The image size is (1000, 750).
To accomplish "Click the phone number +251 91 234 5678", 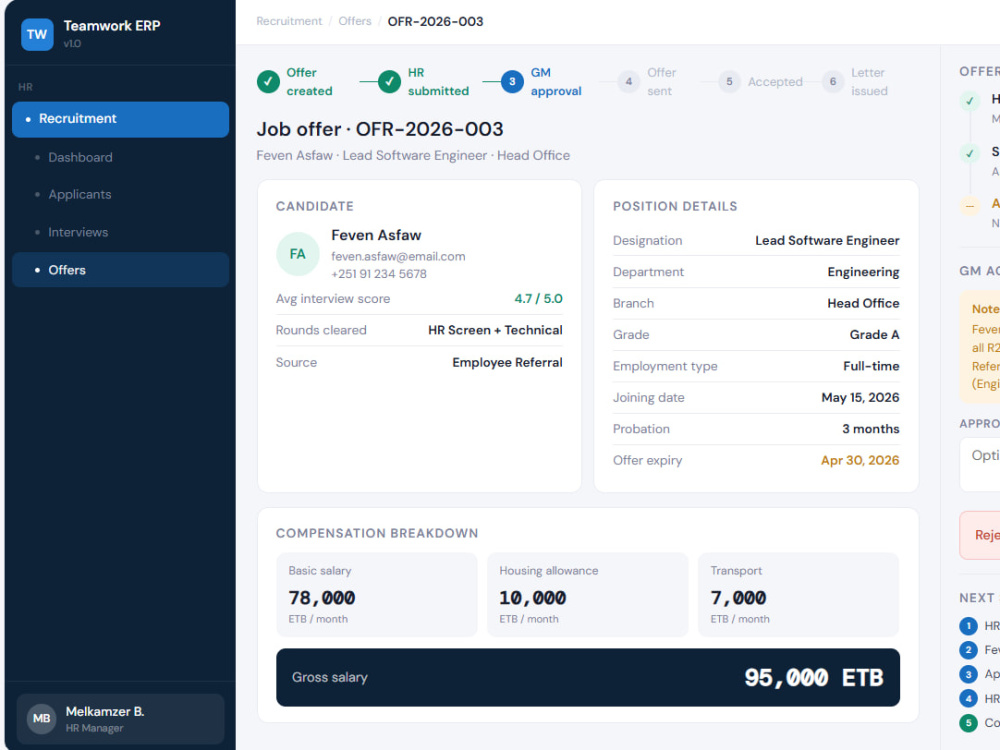I will pyautogui.click(x=379, y=274).
